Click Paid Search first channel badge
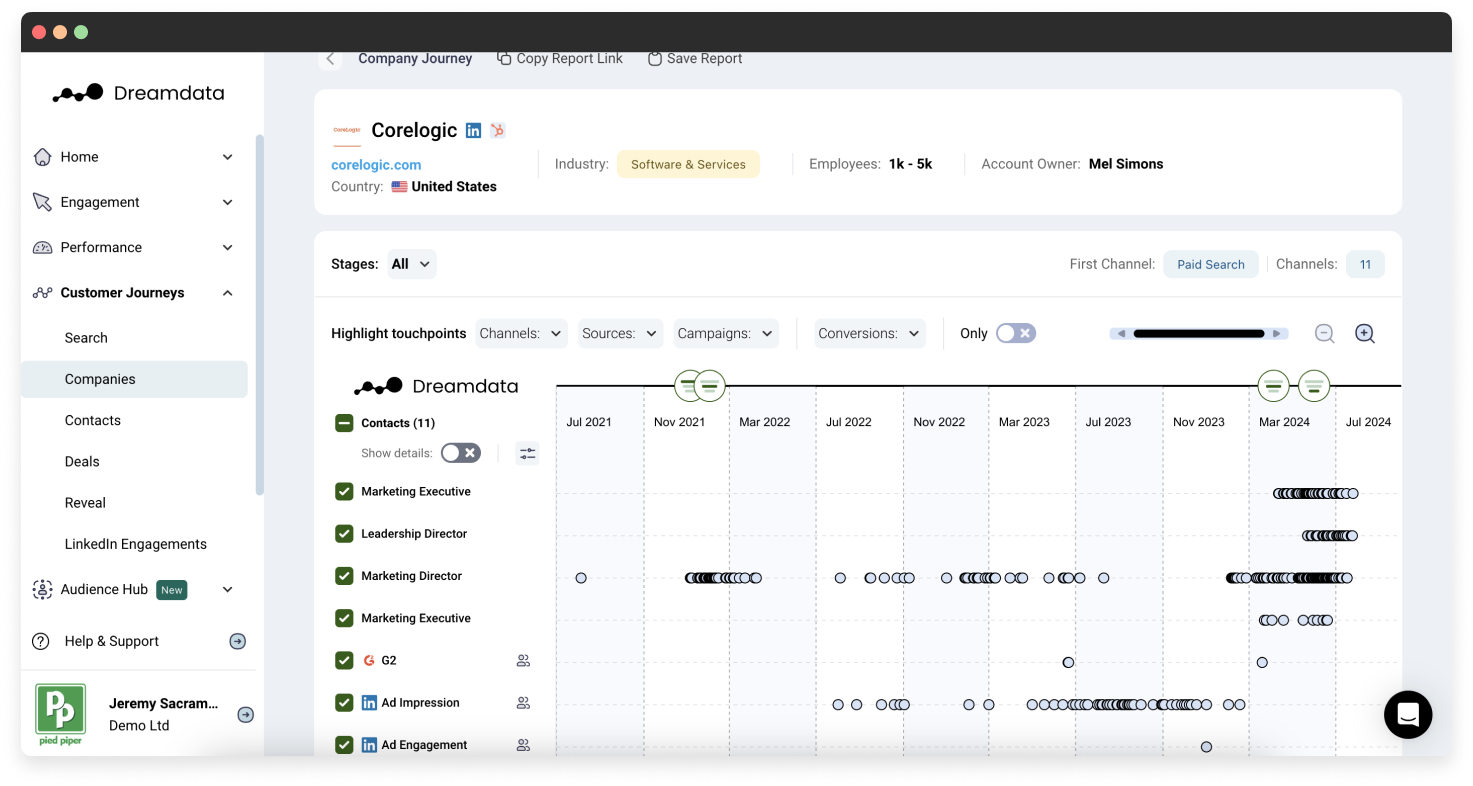1473x786 pixels. (x=1211, y=264)
